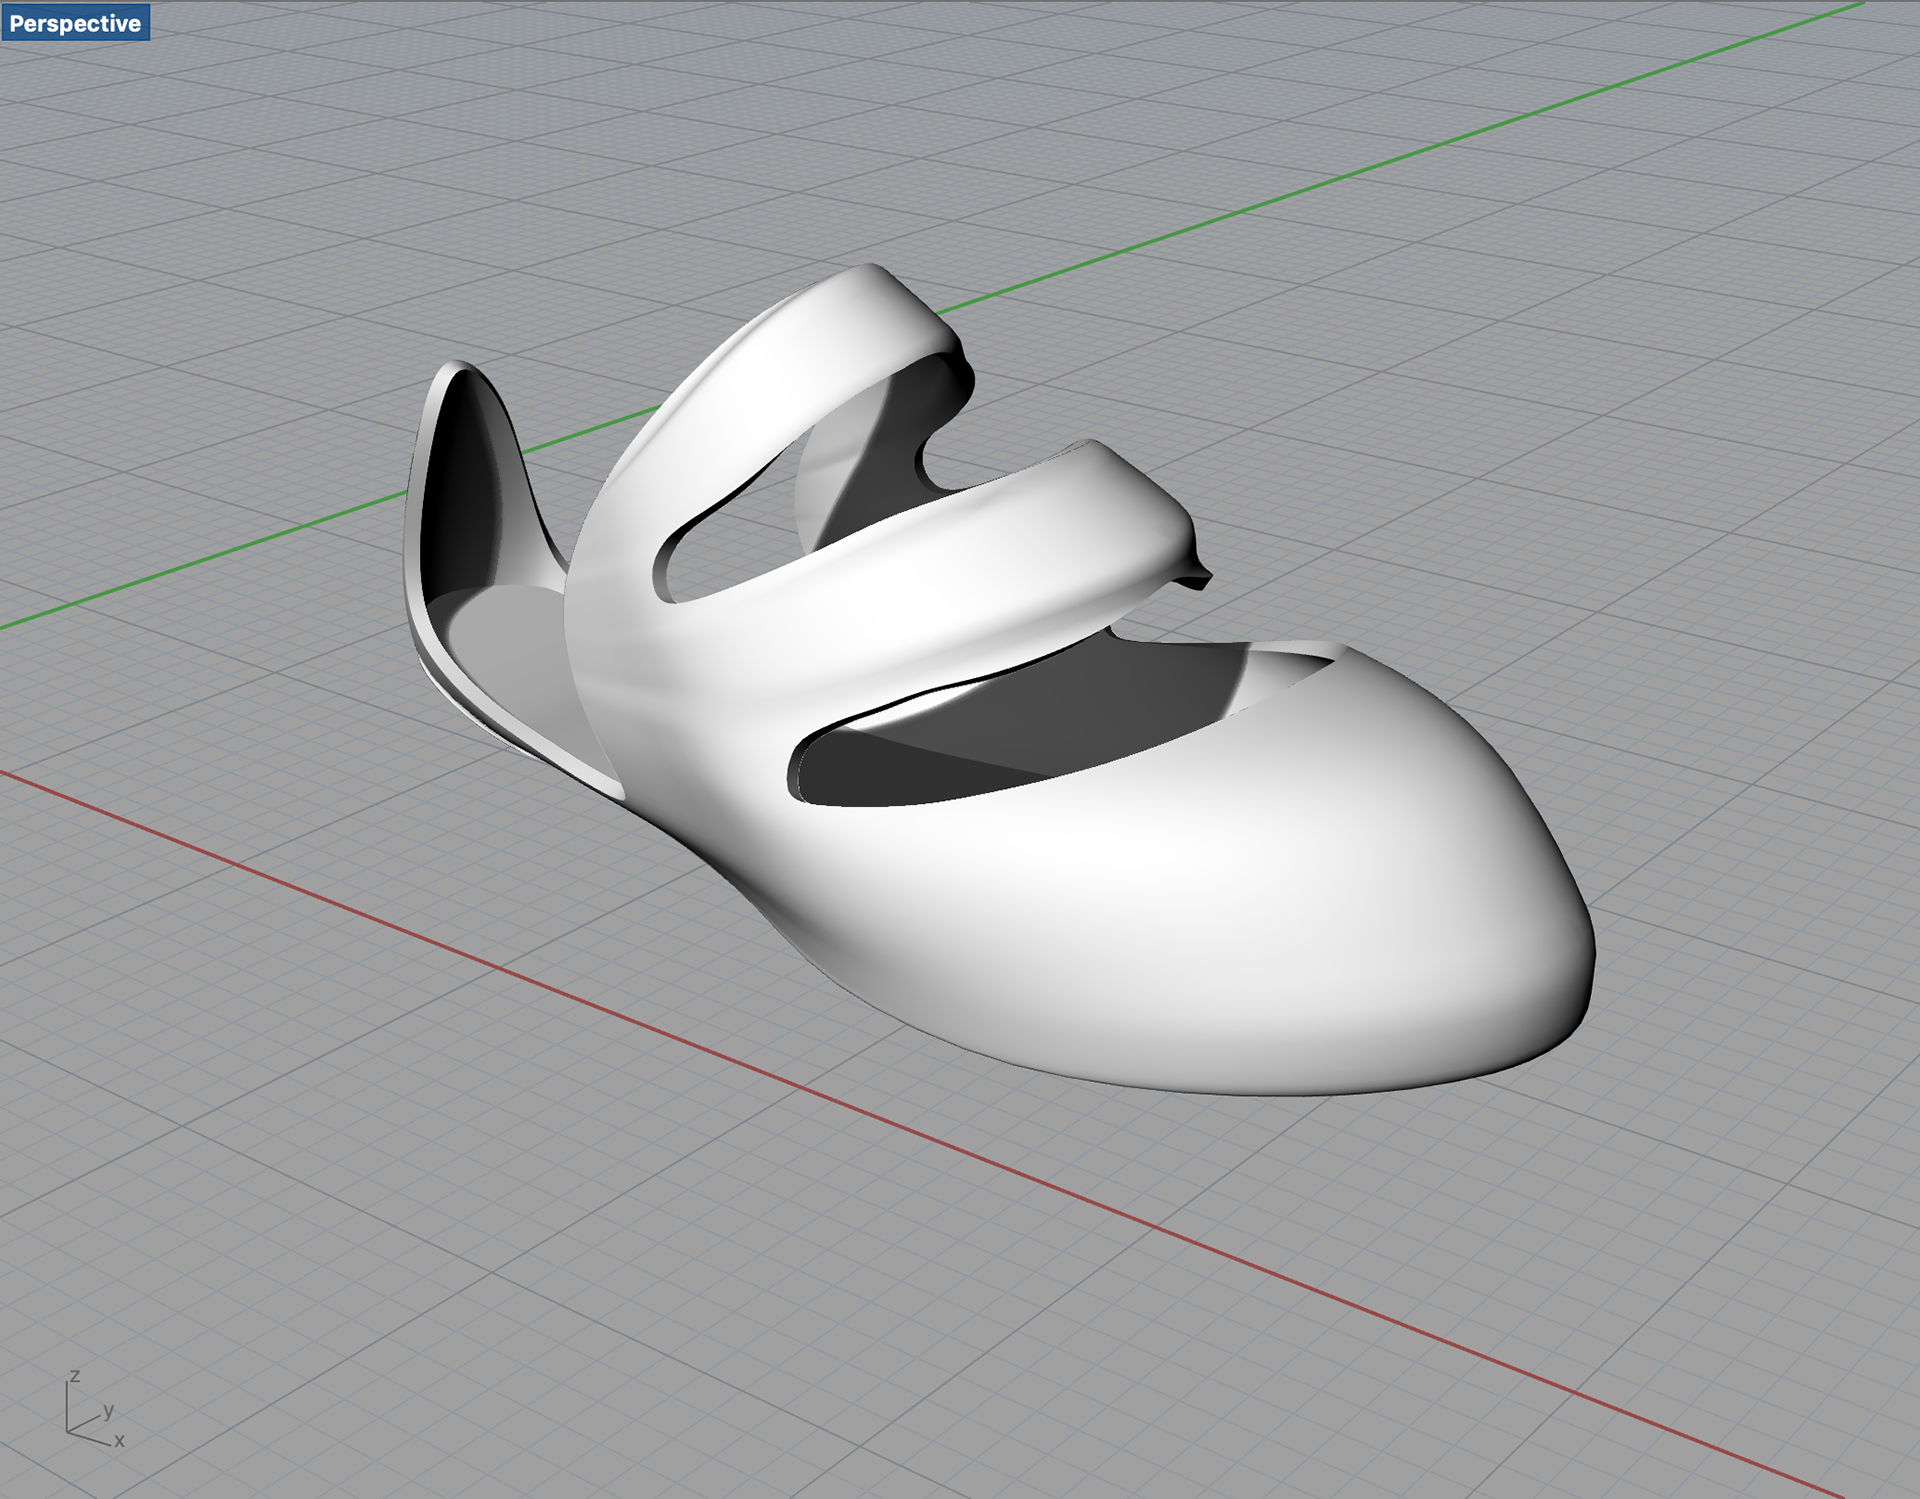Screen dimensions: 1920x1499
Task: Open the Perspective viewport title menu
Action: point(76,23)
